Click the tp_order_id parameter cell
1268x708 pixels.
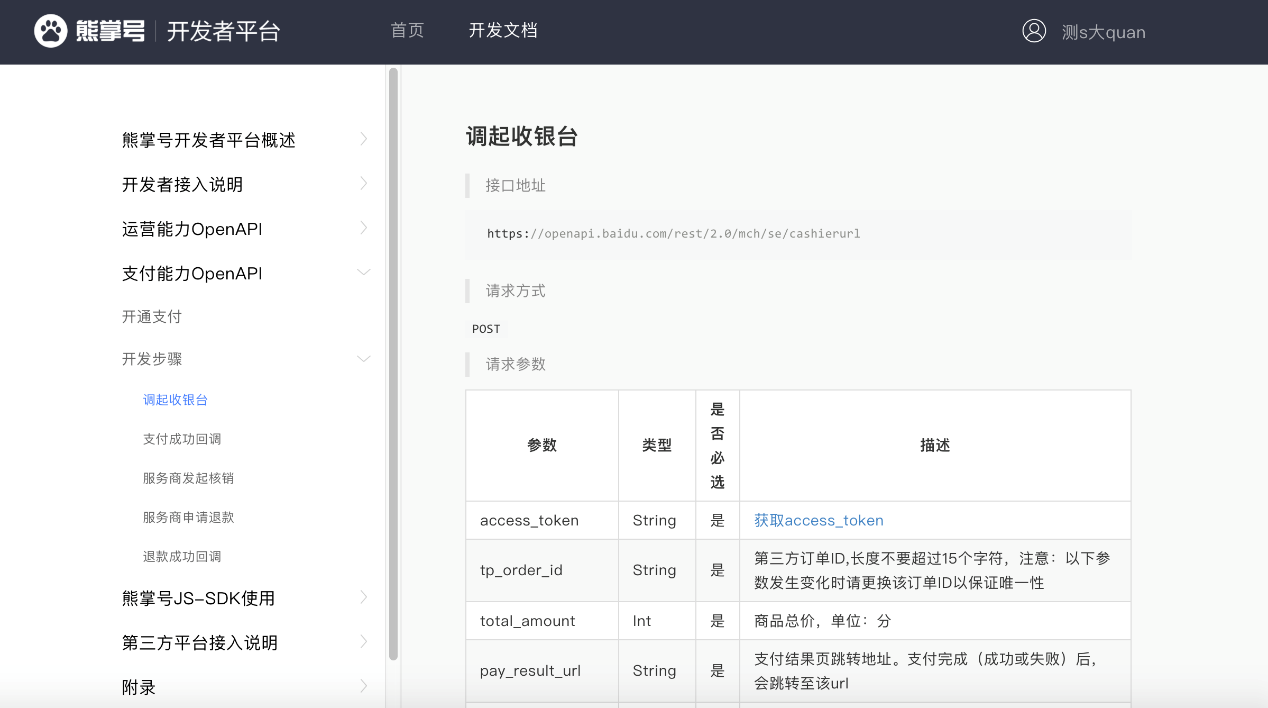[542, 570]
